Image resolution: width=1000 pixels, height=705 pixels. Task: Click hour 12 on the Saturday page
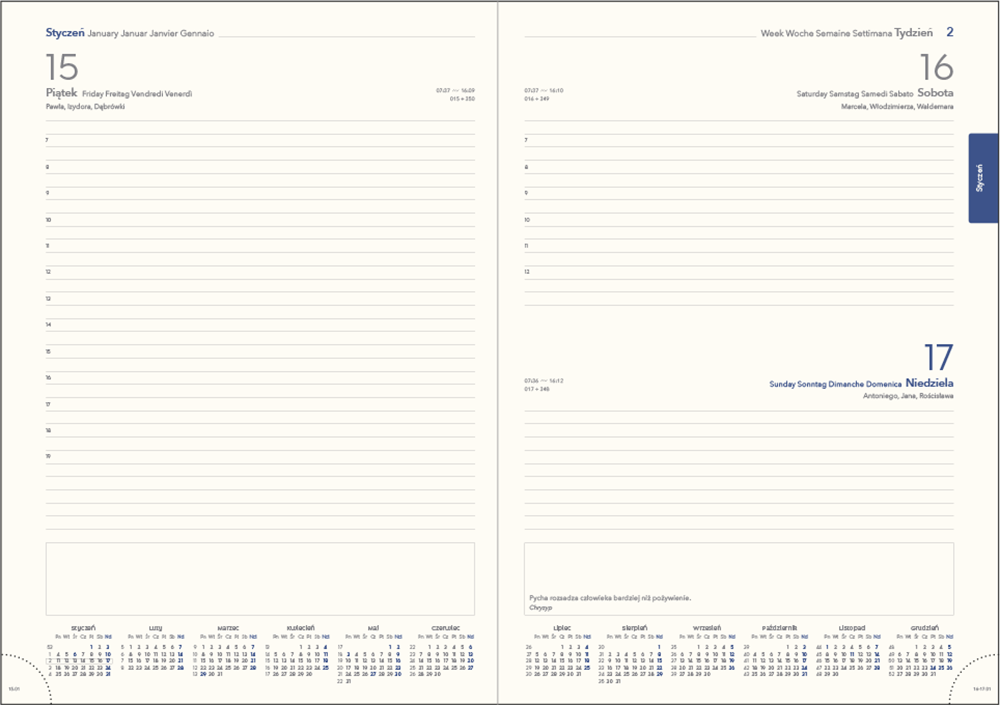[527, 272]
